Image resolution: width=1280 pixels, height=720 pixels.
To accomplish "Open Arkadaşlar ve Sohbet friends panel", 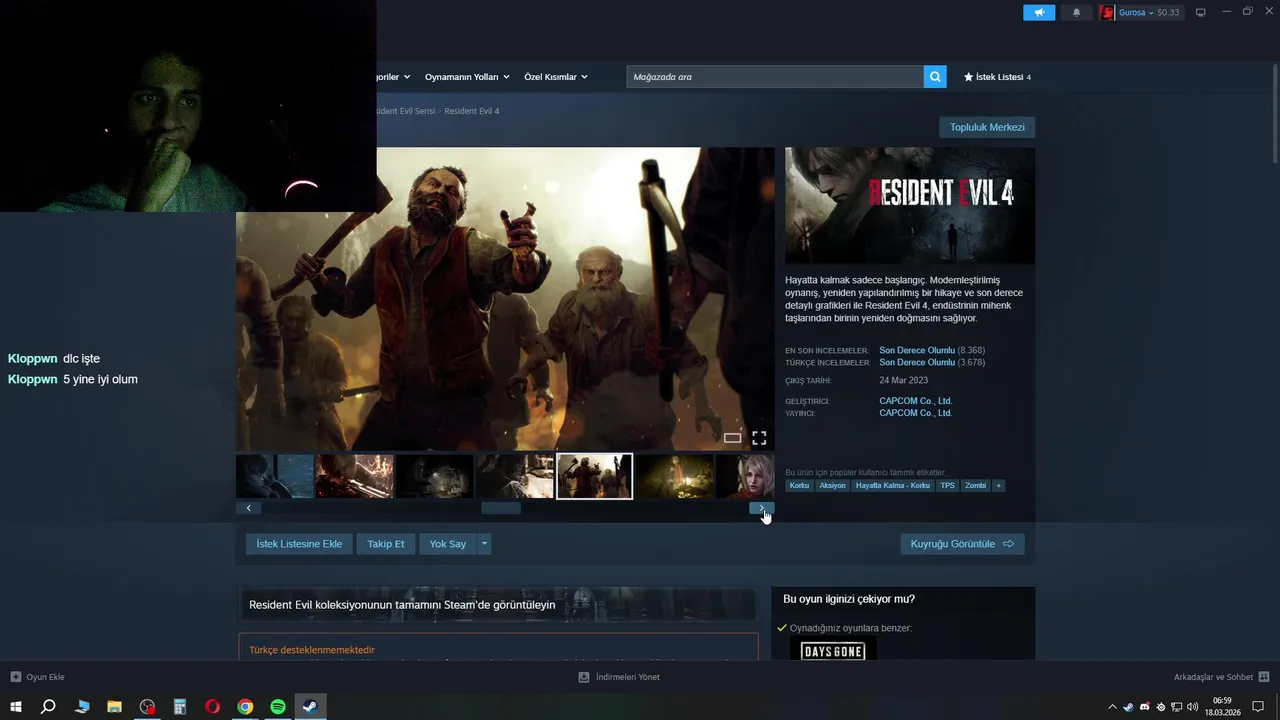I will coord(1221,677).
